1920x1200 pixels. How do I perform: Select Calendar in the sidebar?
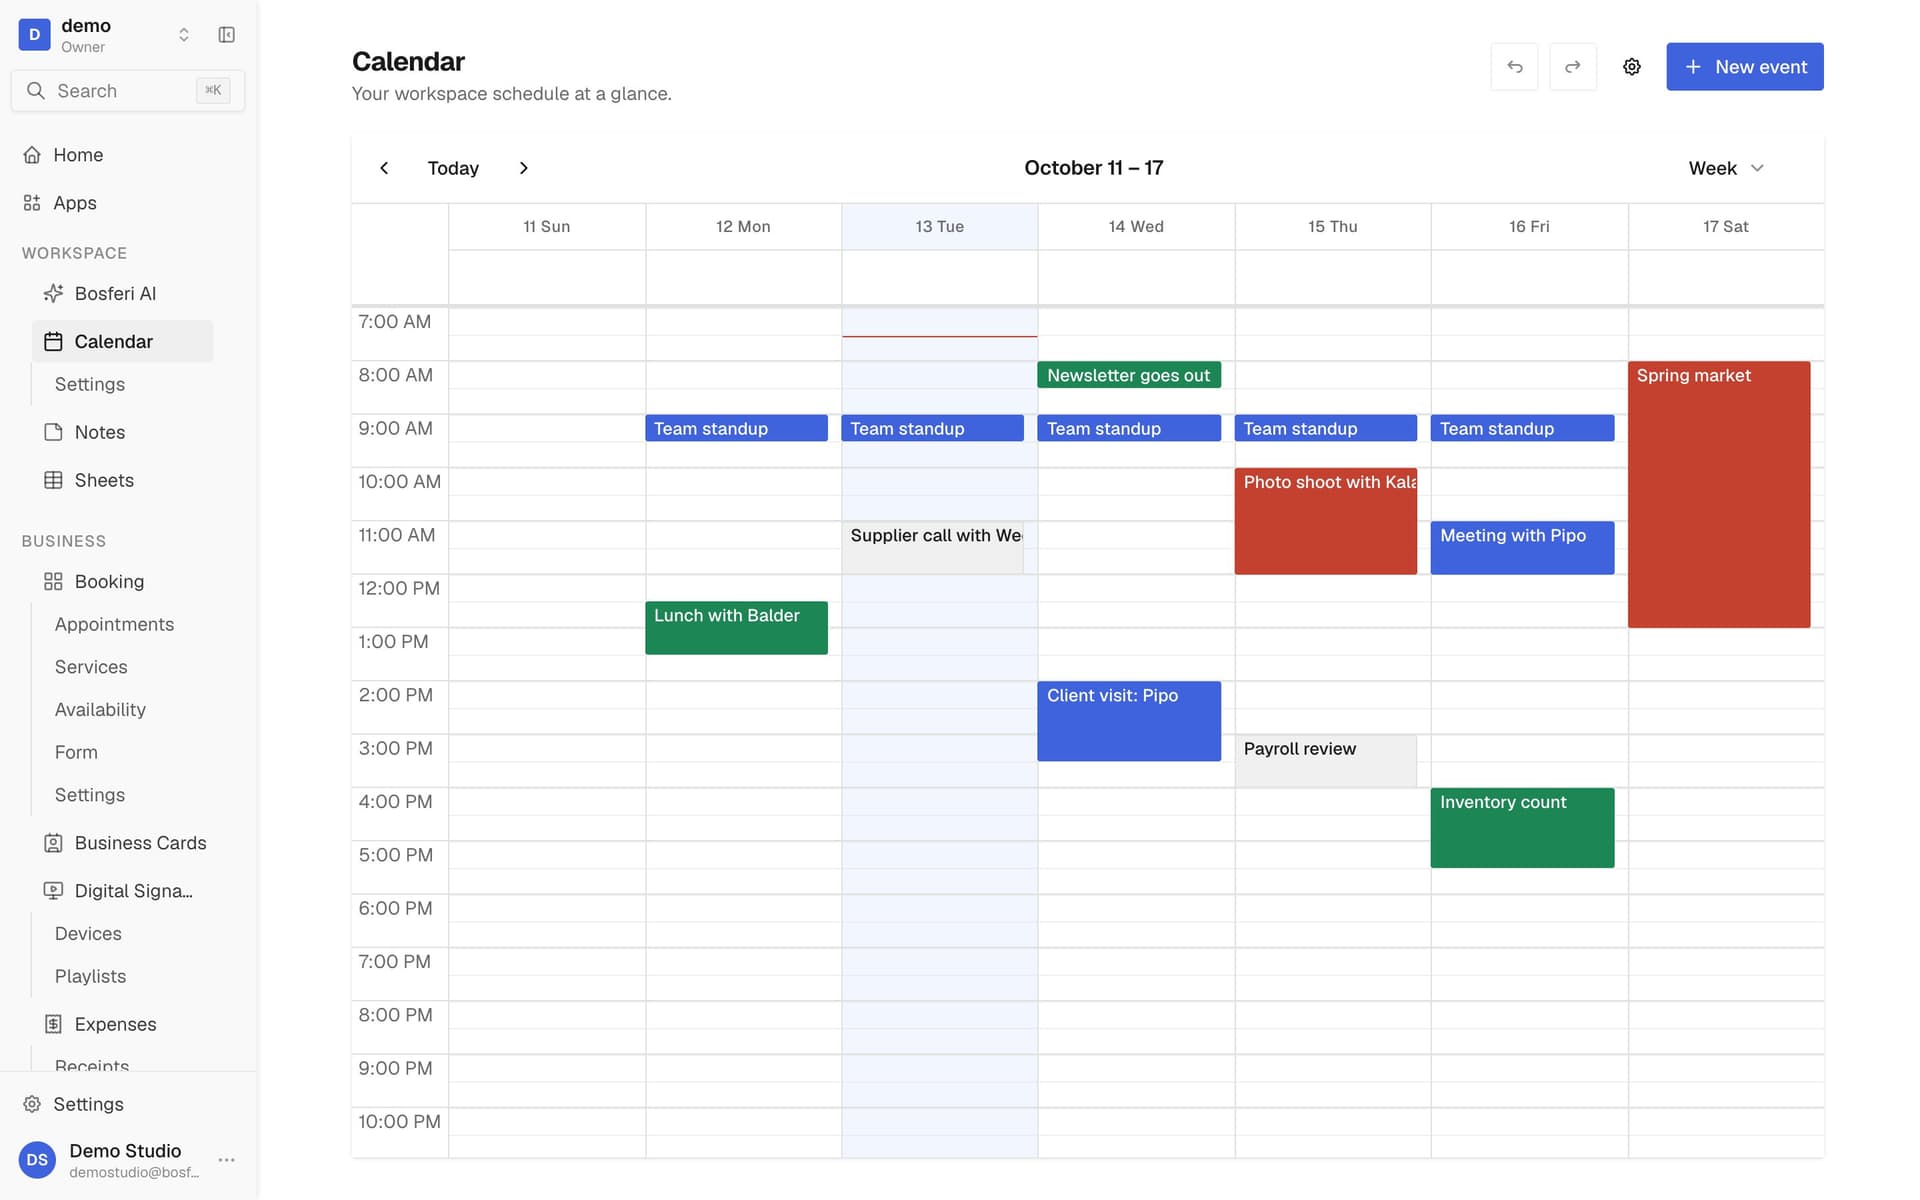coord(122,341)
